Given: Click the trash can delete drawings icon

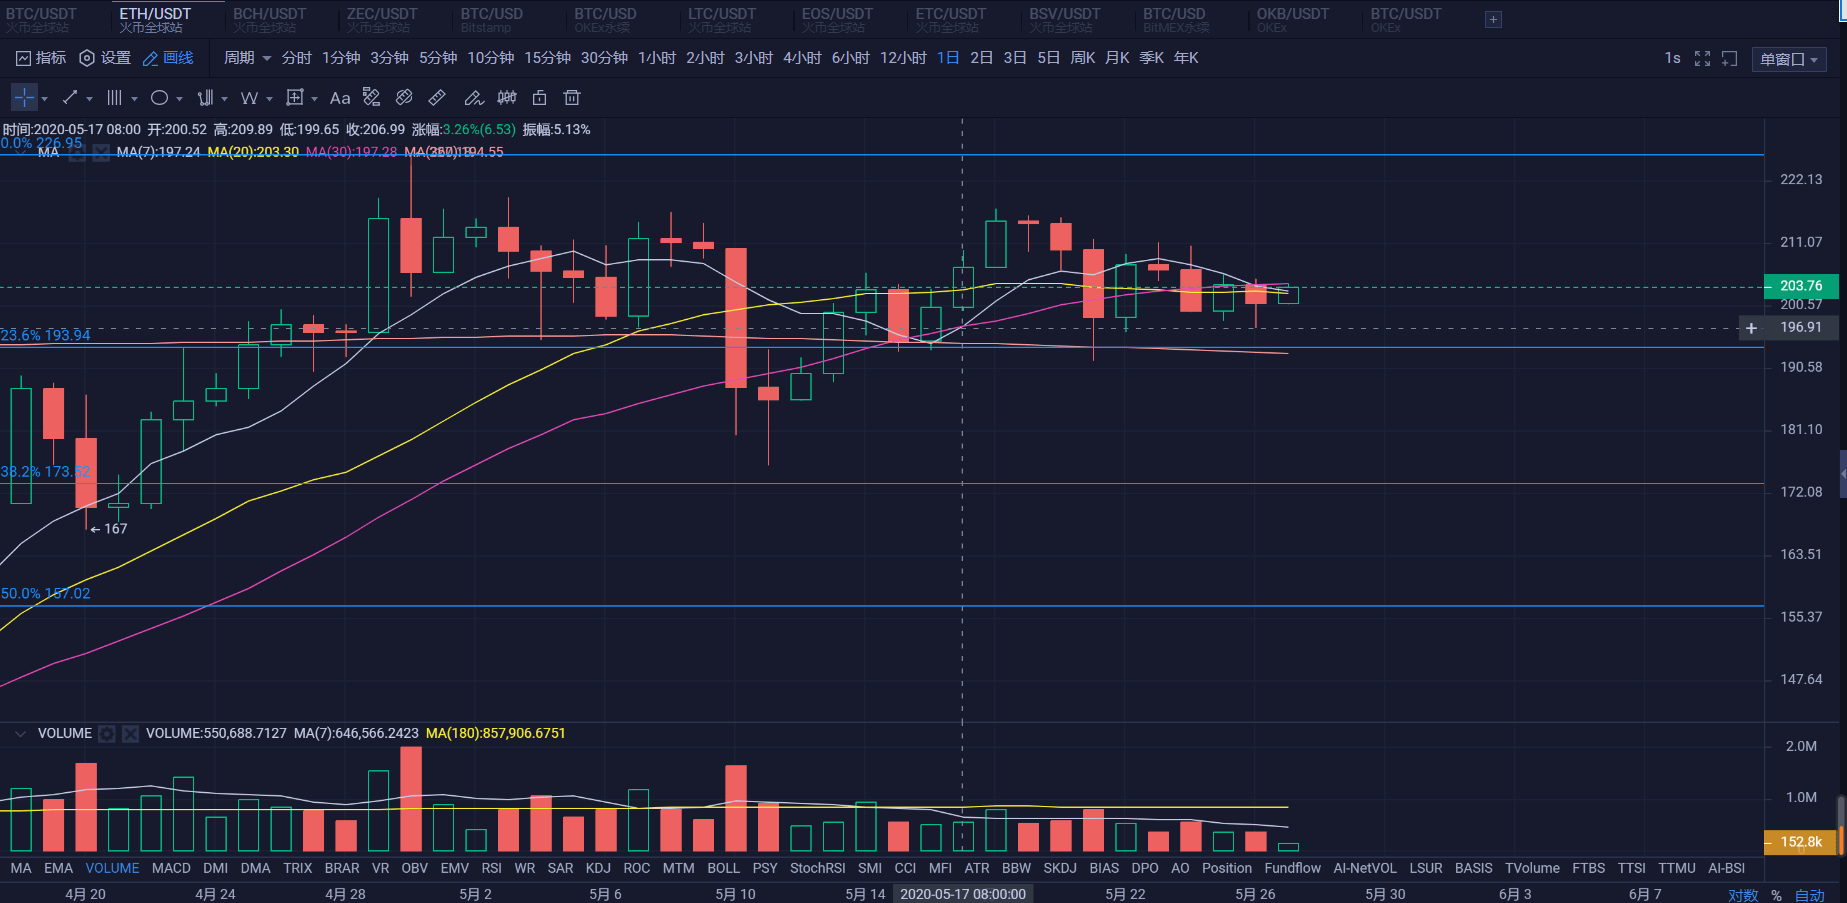Looking at the screenshot, I should 572,97.
